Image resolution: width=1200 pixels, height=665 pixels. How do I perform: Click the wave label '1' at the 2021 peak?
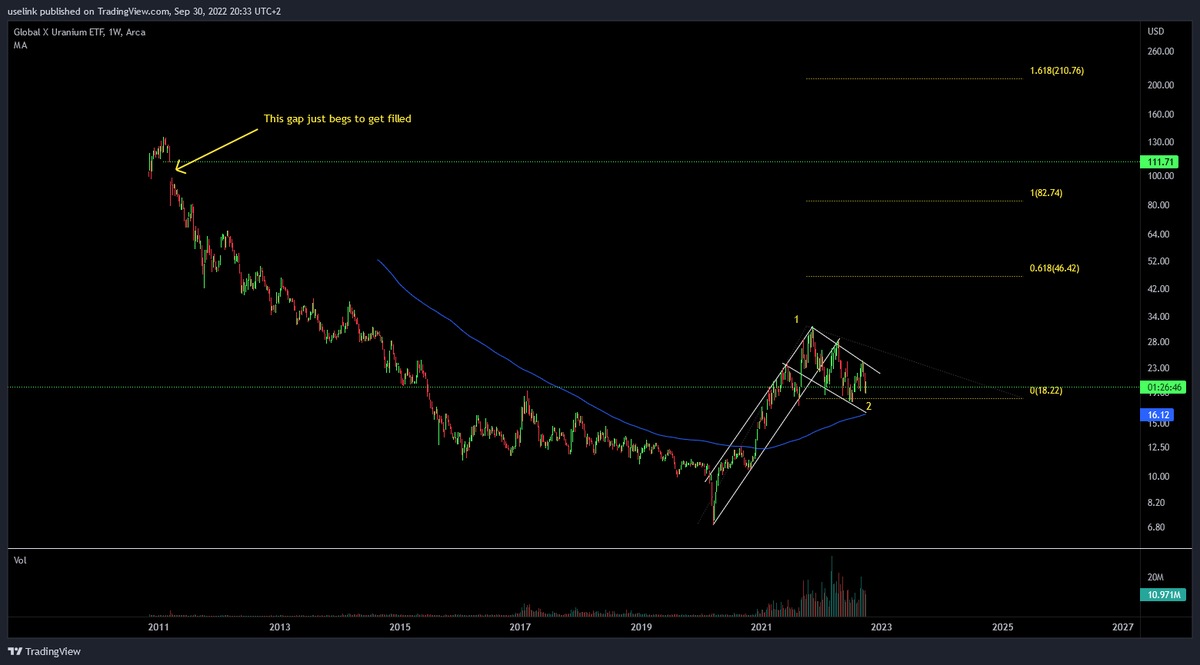click(x=796, y=320)
